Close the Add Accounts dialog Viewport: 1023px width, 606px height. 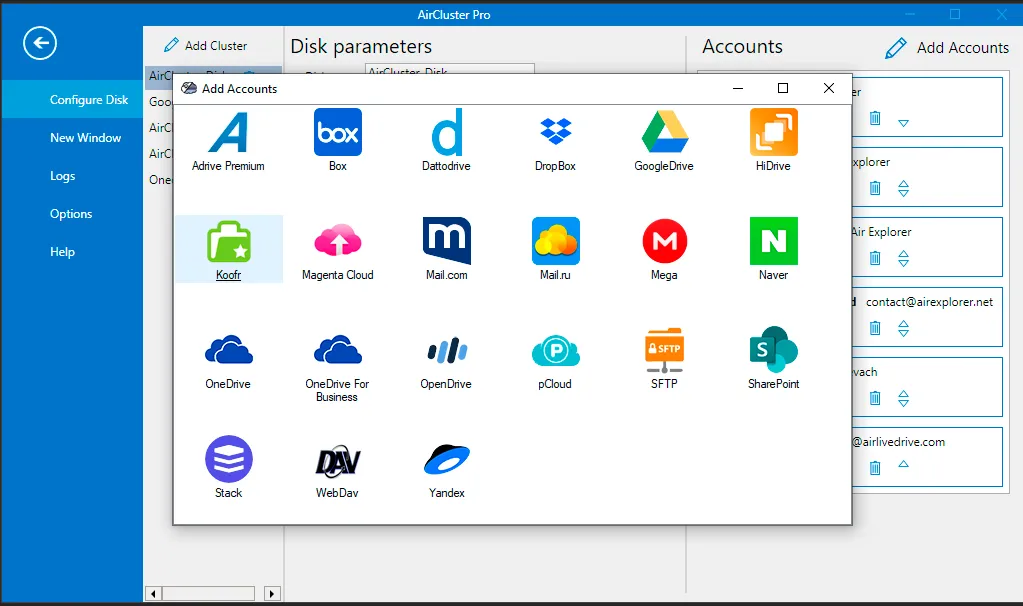pos(829,88)
